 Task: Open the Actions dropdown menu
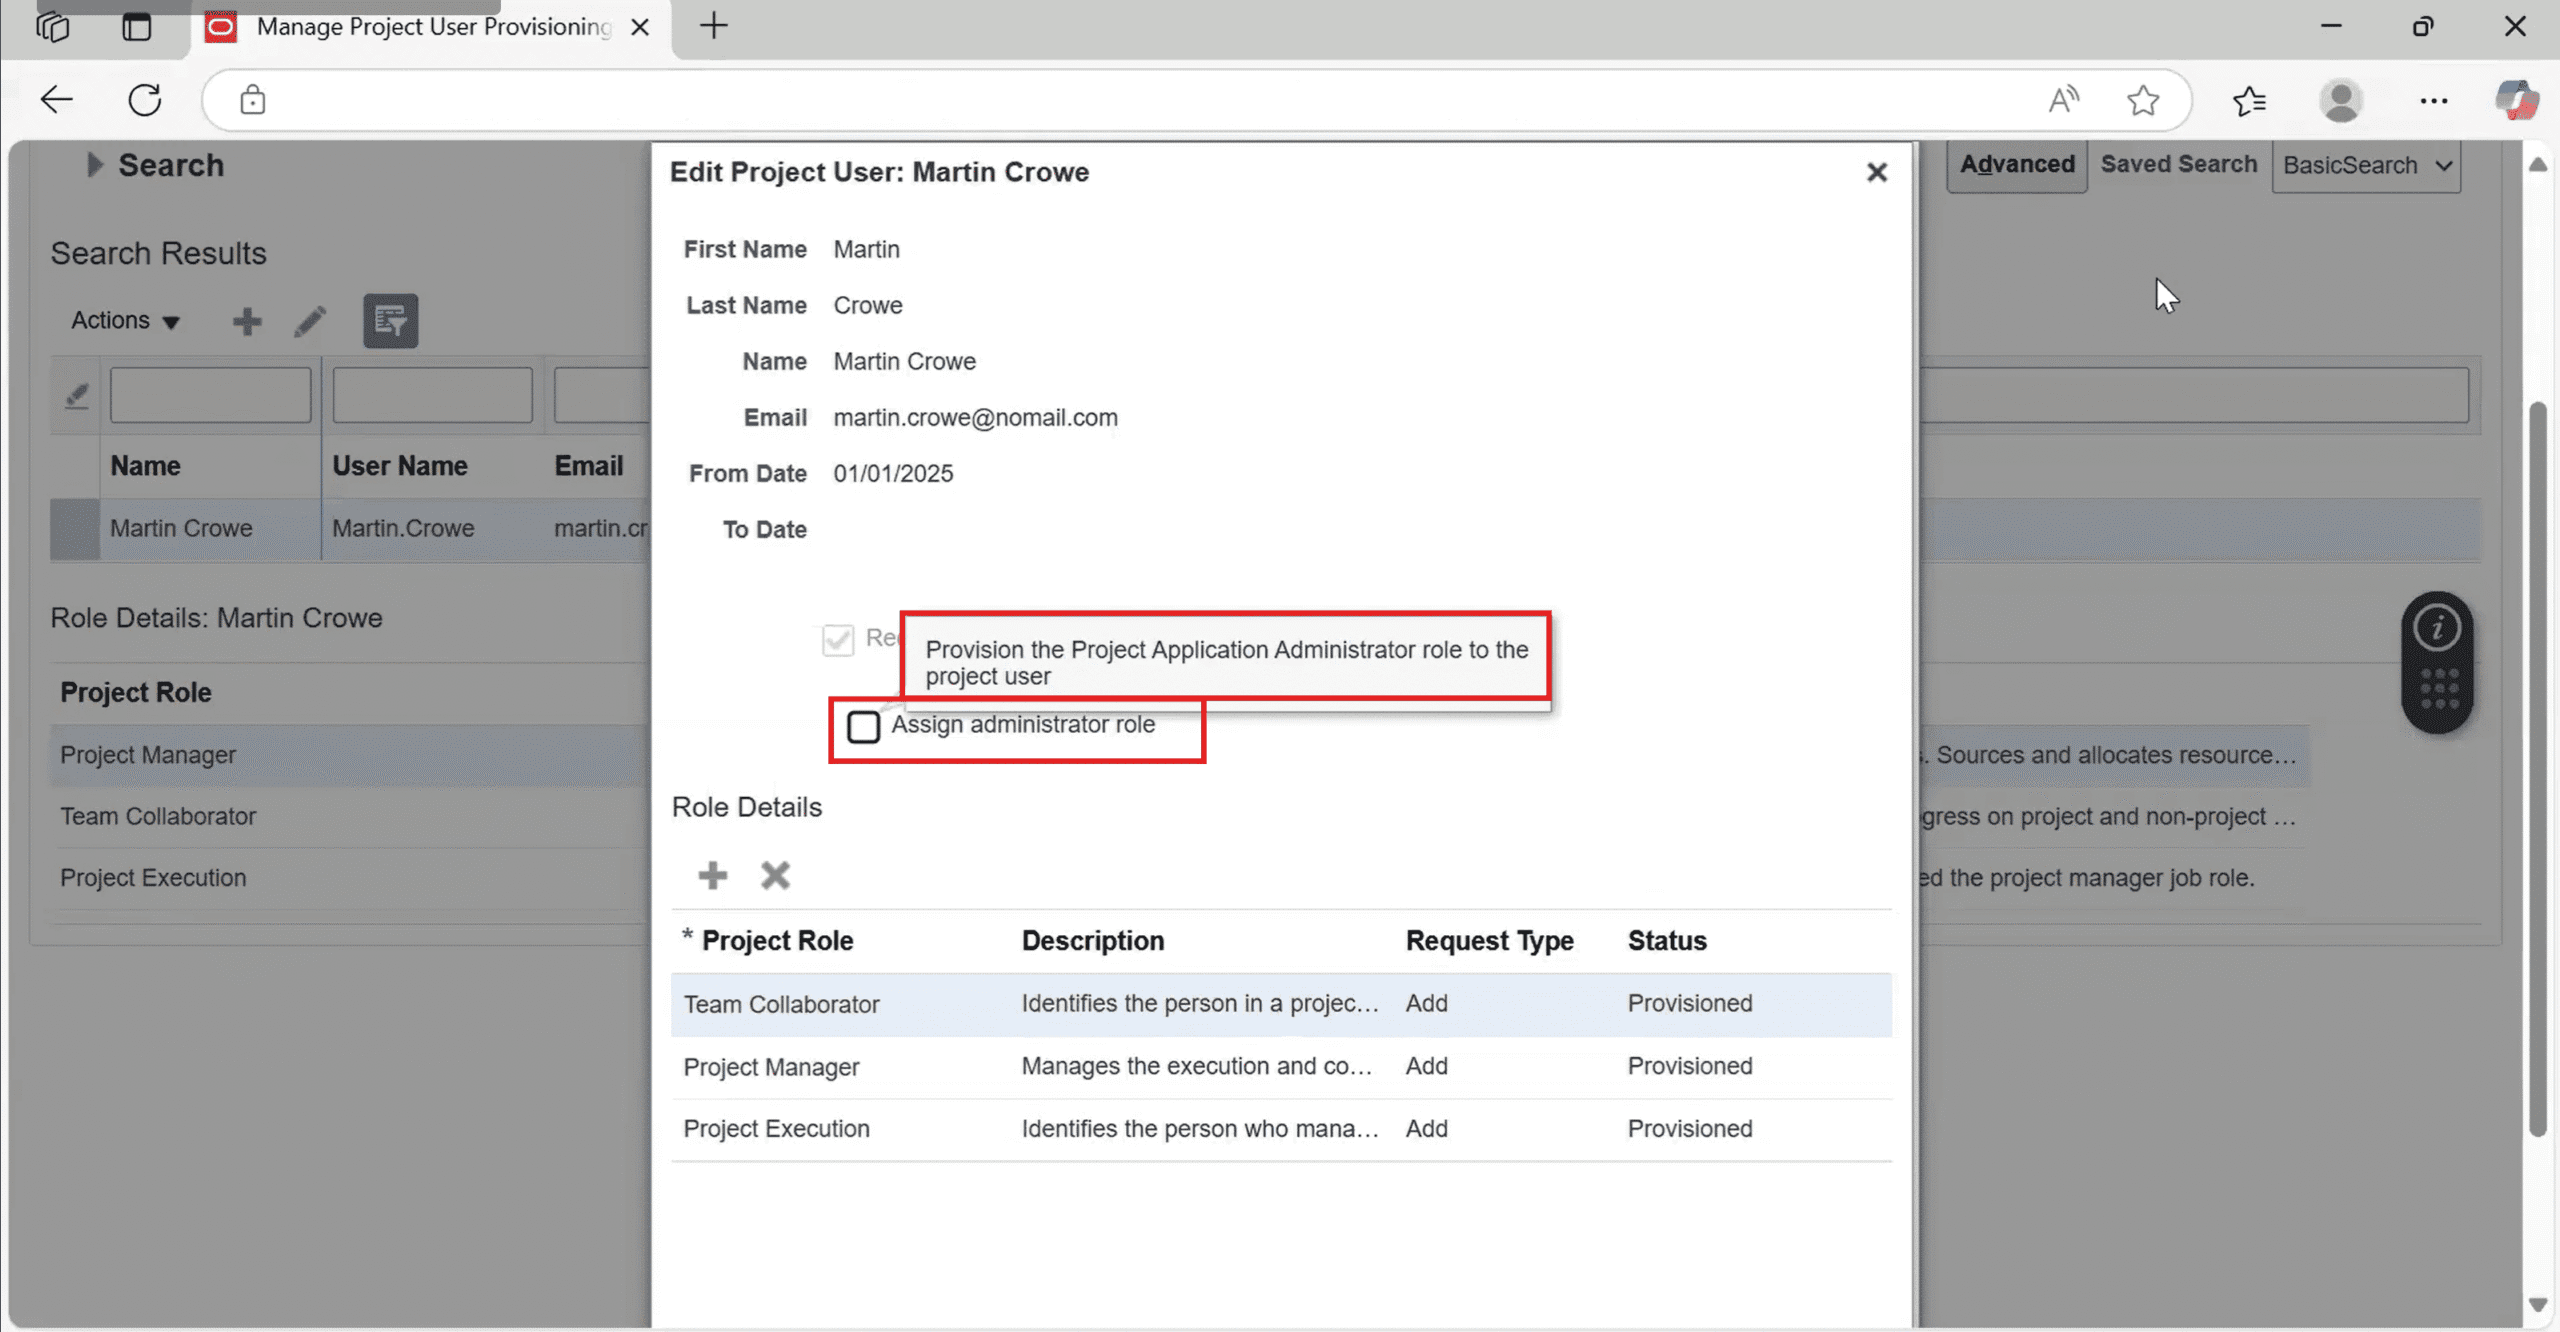[125, 321]
